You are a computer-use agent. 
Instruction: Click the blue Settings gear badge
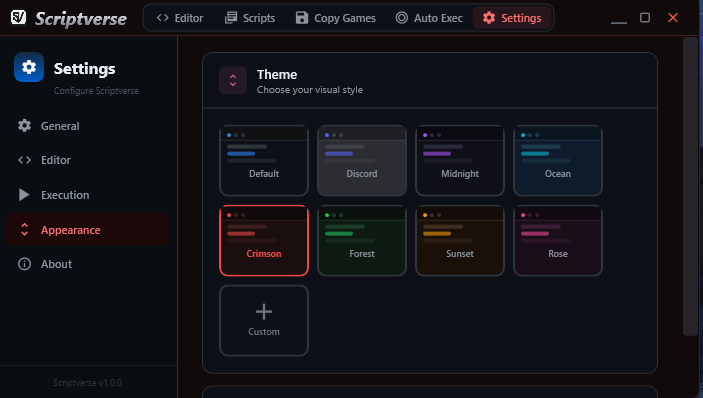29,67
